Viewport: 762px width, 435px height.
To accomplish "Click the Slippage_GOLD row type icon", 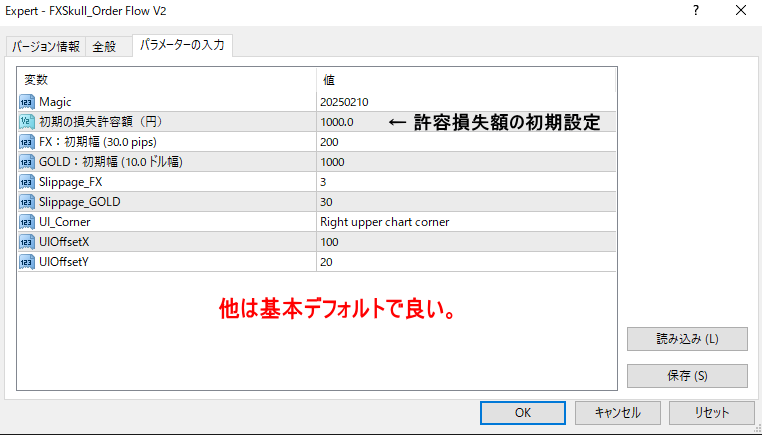I will pyautogui.click(x=27, y=201).
